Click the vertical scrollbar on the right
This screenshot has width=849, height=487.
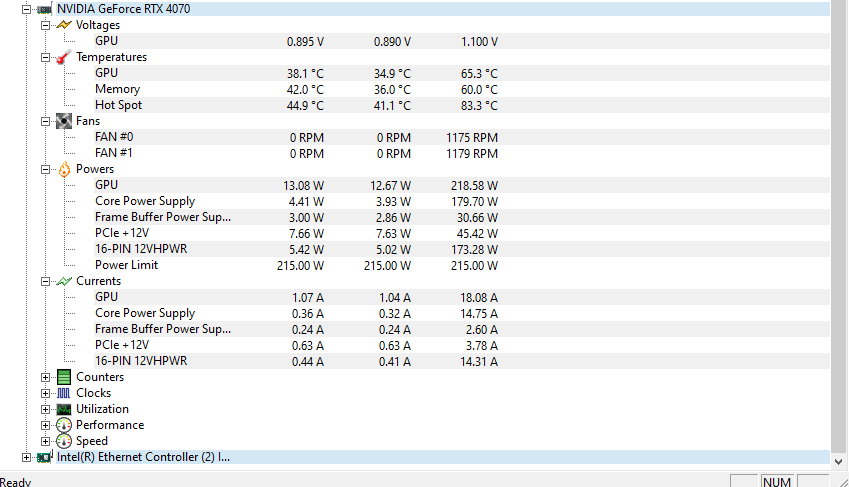pos(839,230)
